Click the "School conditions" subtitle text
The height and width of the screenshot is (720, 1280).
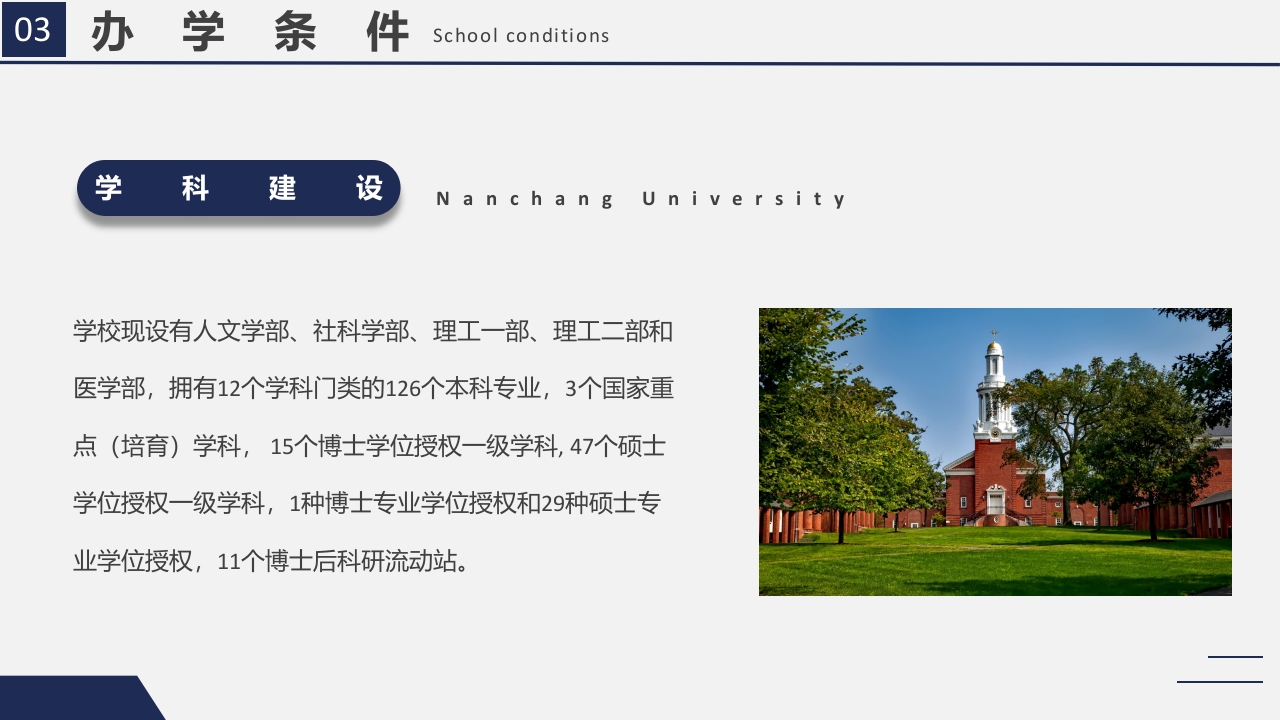point(520,37)
